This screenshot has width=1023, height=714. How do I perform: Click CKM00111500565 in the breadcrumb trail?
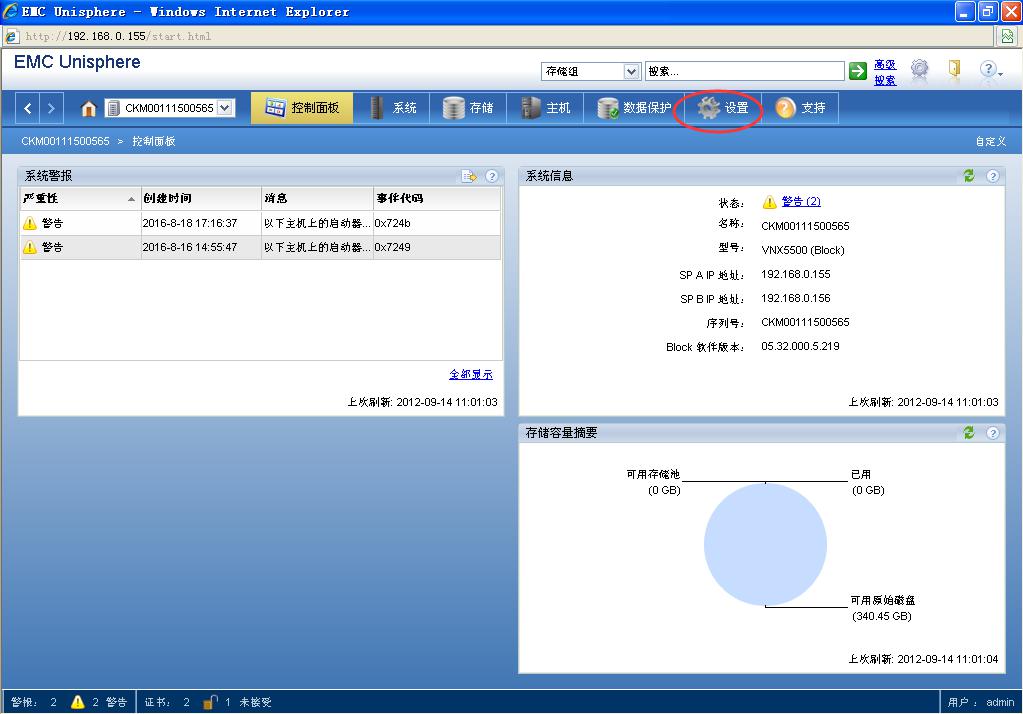pos(65,142)
